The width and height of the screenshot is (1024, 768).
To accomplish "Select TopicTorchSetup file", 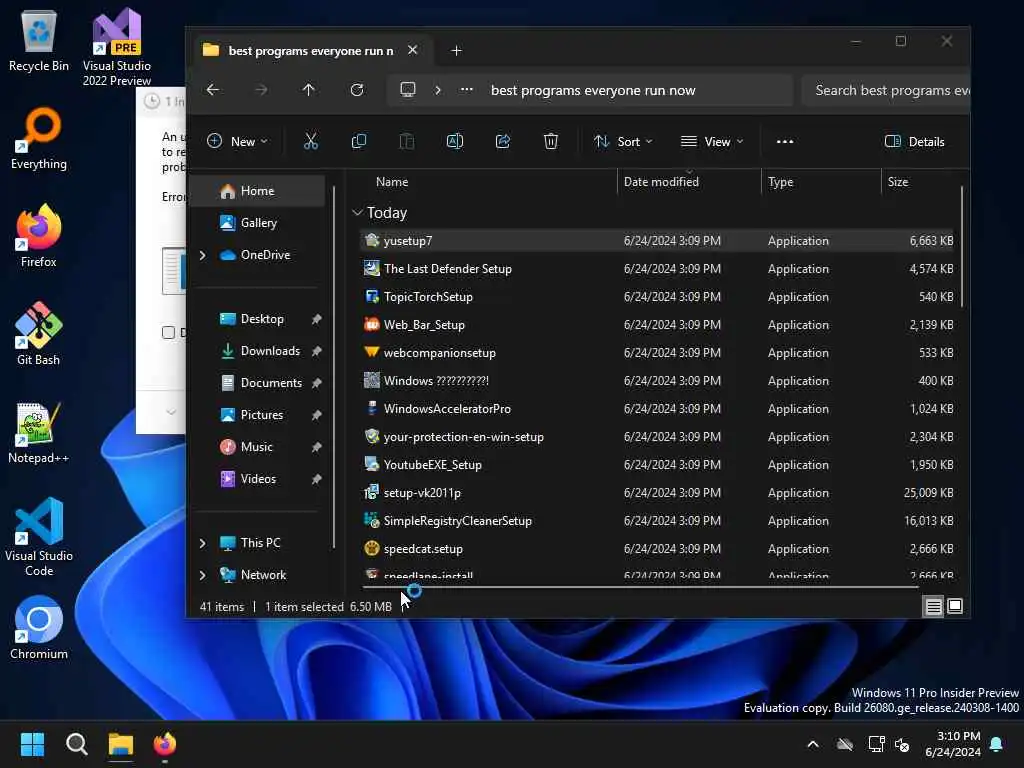I will pyautogui.click(x=657, y=296).
